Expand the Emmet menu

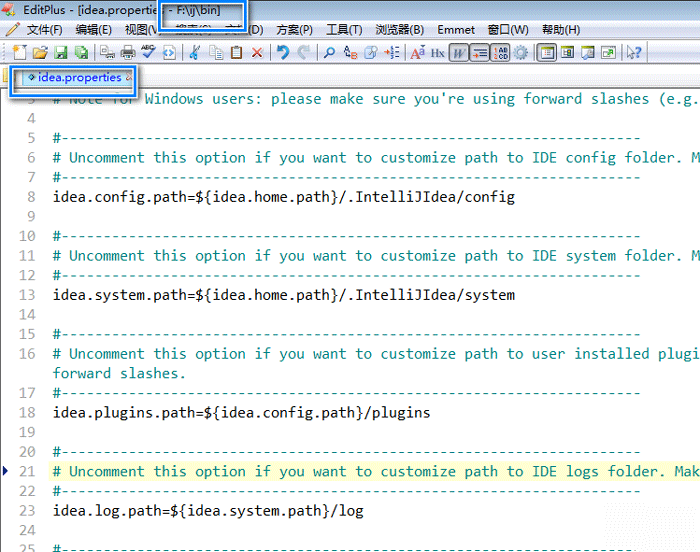point(456,30)
